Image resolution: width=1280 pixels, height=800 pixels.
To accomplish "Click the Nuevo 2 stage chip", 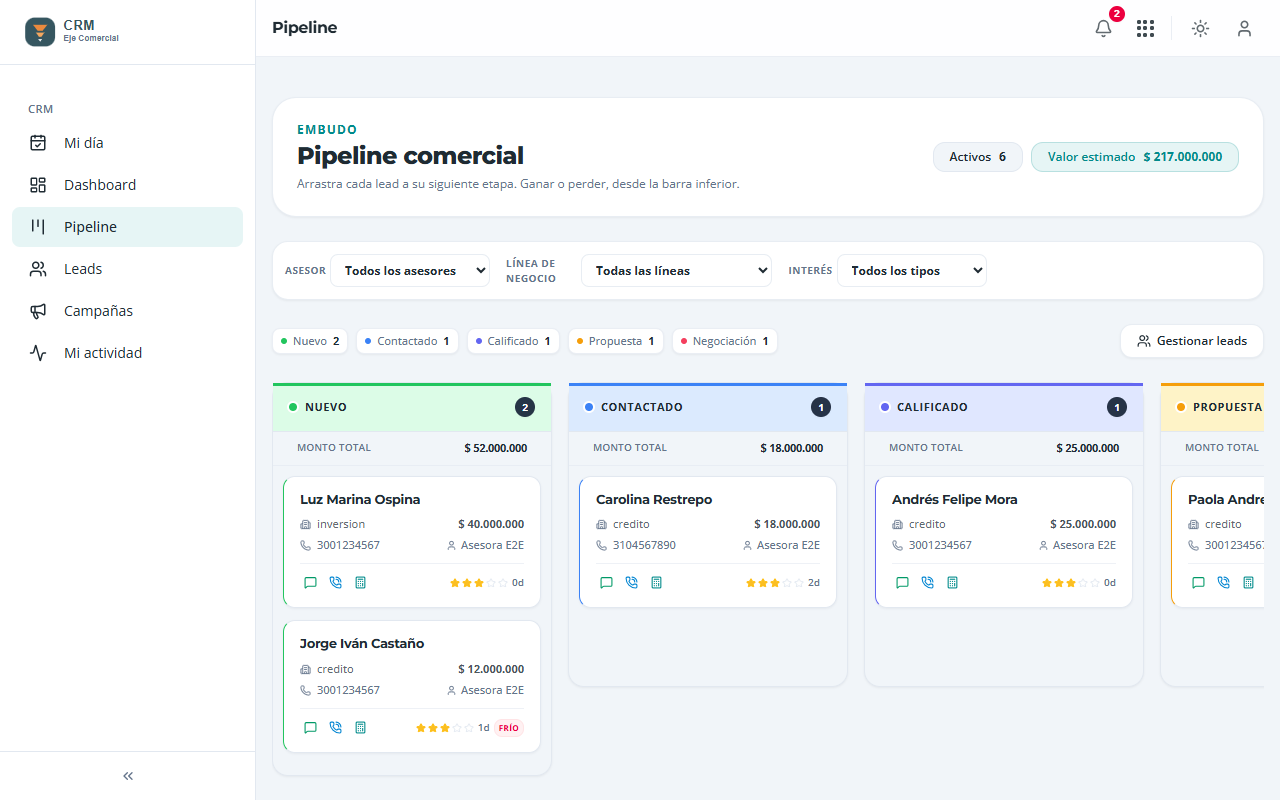I will pos(310,341).
